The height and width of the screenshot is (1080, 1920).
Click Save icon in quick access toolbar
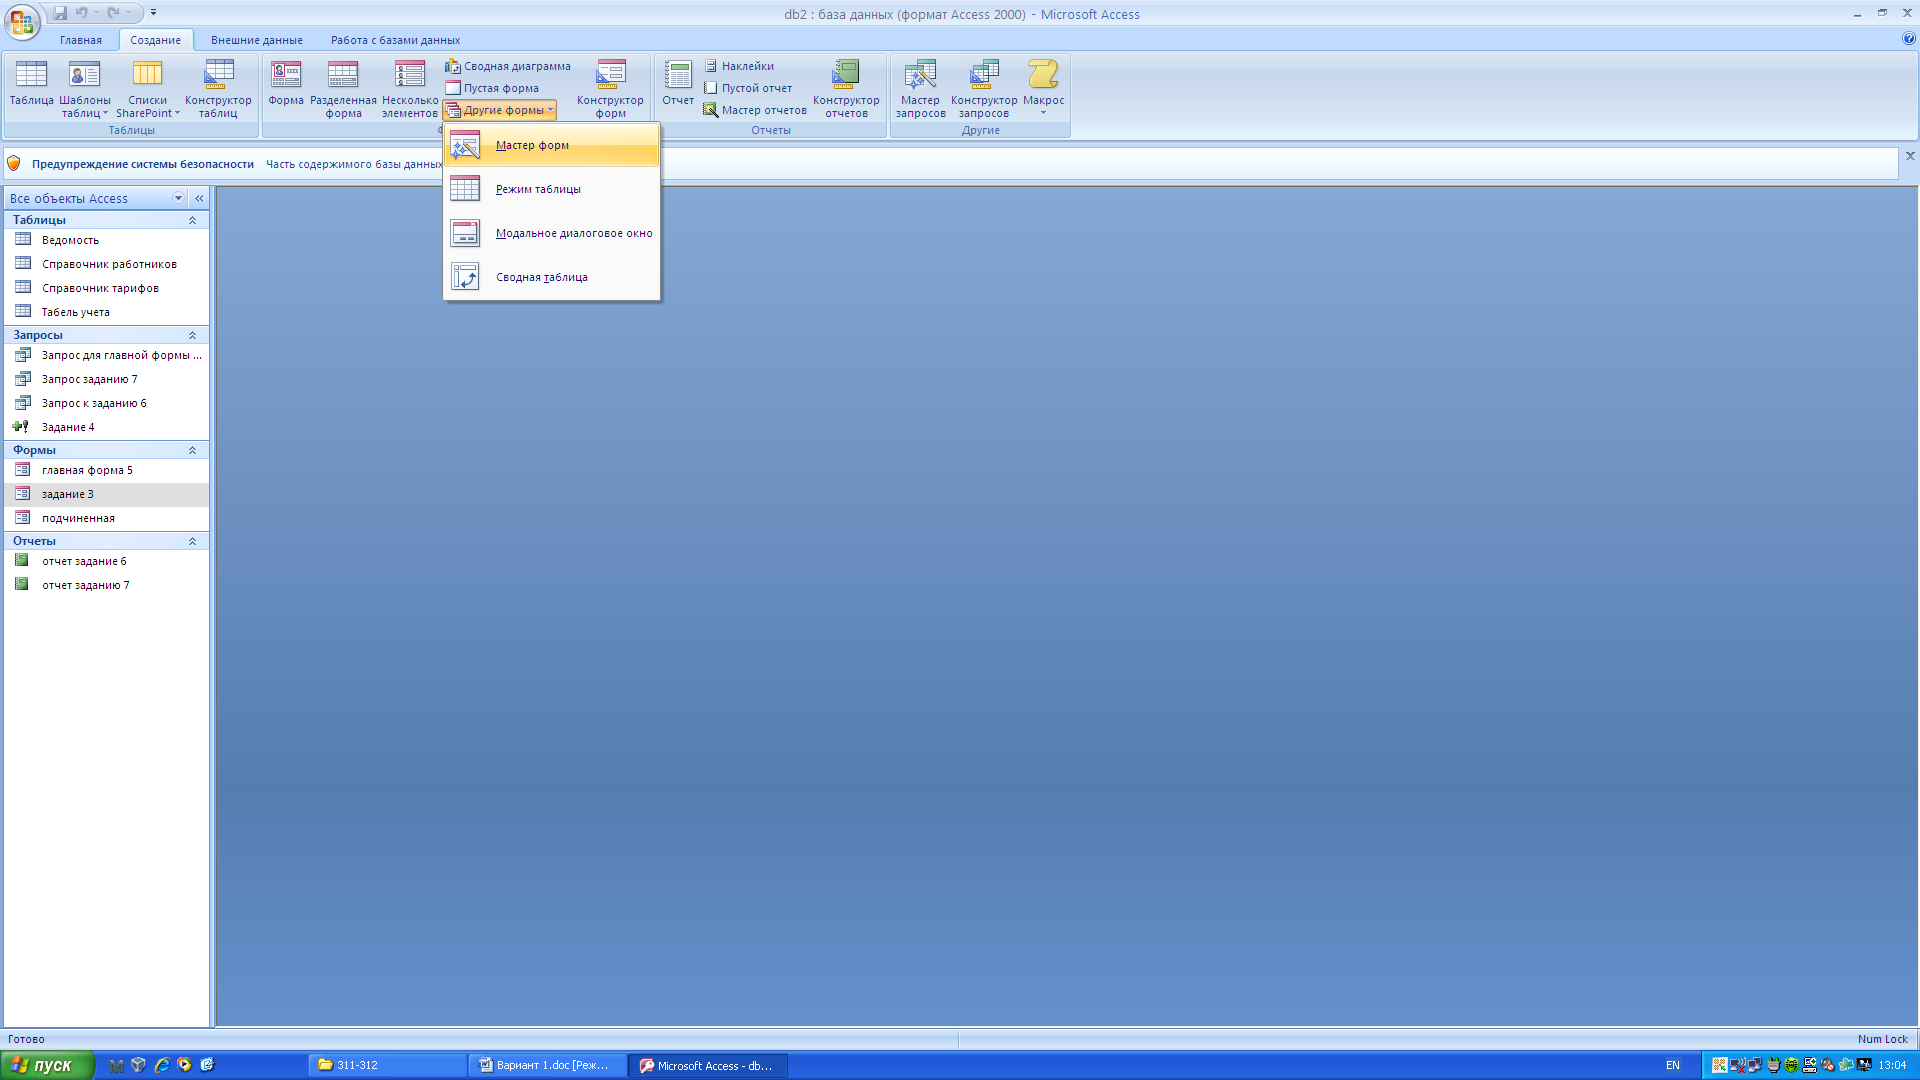click(x=60, y=13)
